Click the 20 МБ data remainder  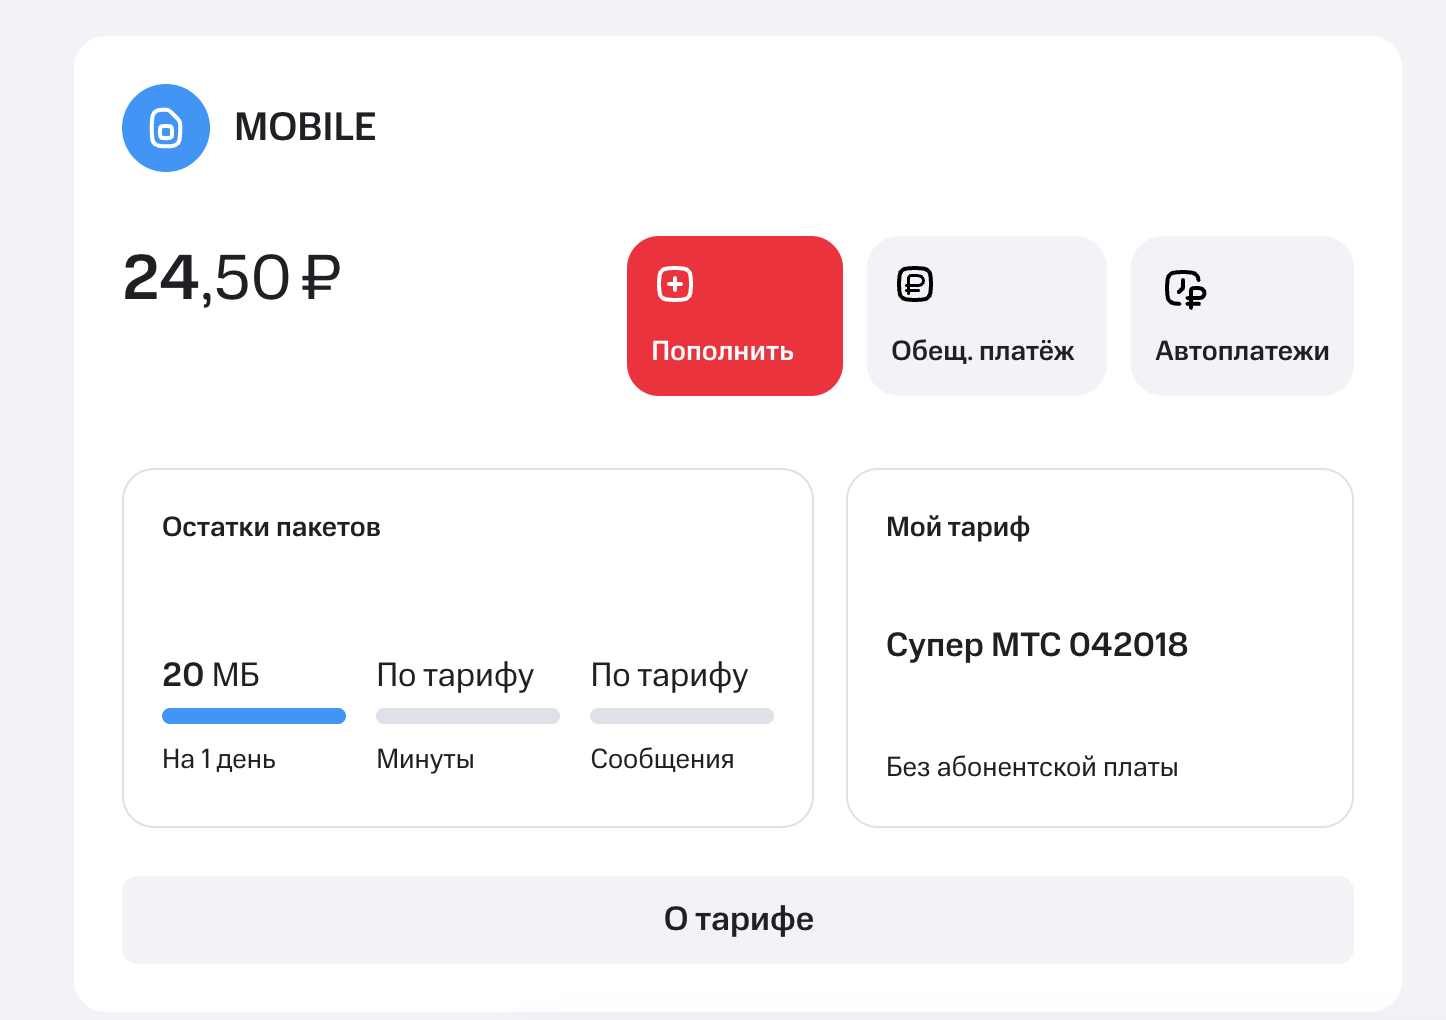click(x=211, y=675)
